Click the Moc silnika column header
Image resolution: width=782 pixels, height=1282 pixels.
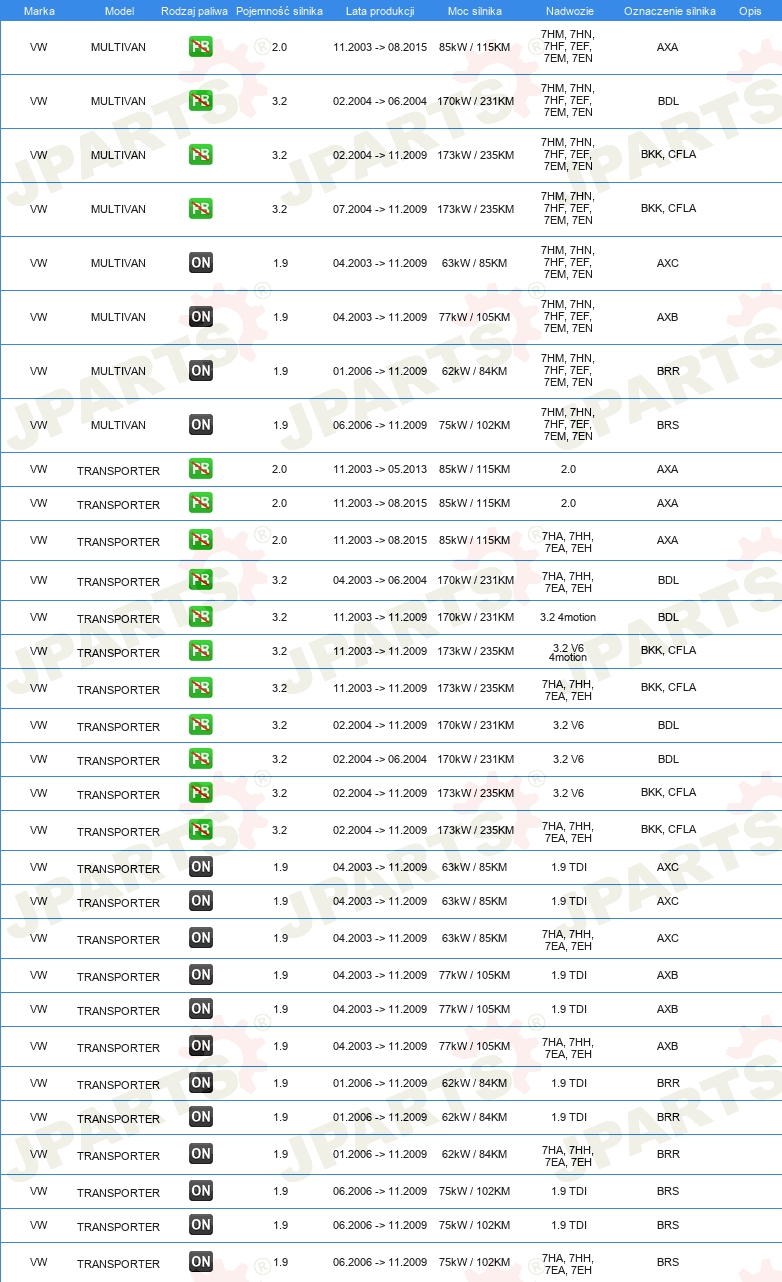(475, 11)
